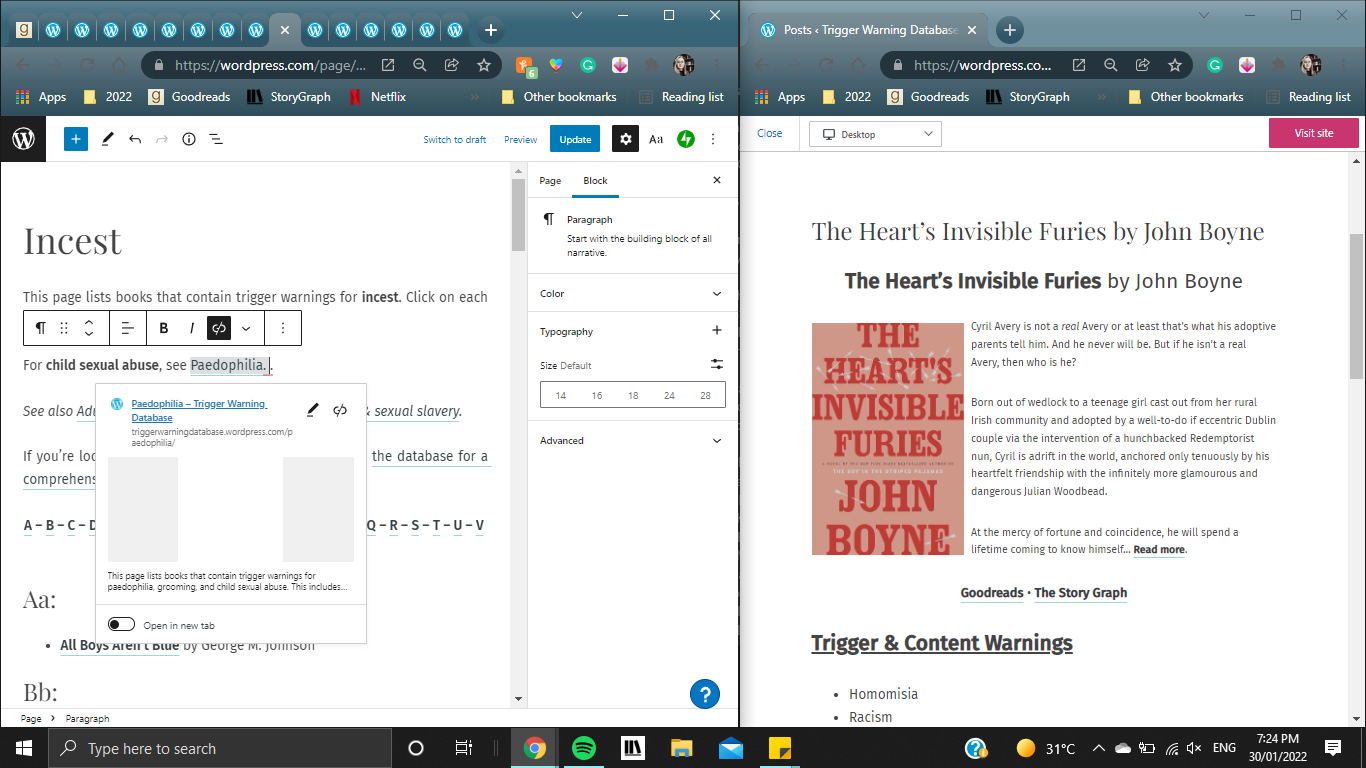
Task: Click the Bold formatting button
Action: pyautogui.click(x=164, y=328)
